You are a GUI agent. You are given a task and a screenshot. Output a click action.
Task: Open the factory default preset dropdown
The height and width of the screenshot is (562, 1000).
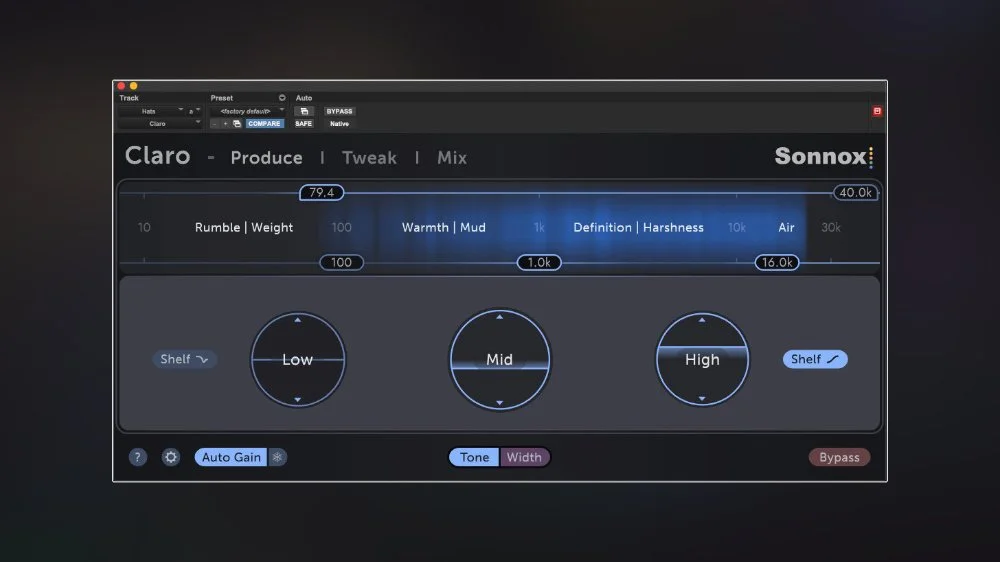tap(247, 111)
